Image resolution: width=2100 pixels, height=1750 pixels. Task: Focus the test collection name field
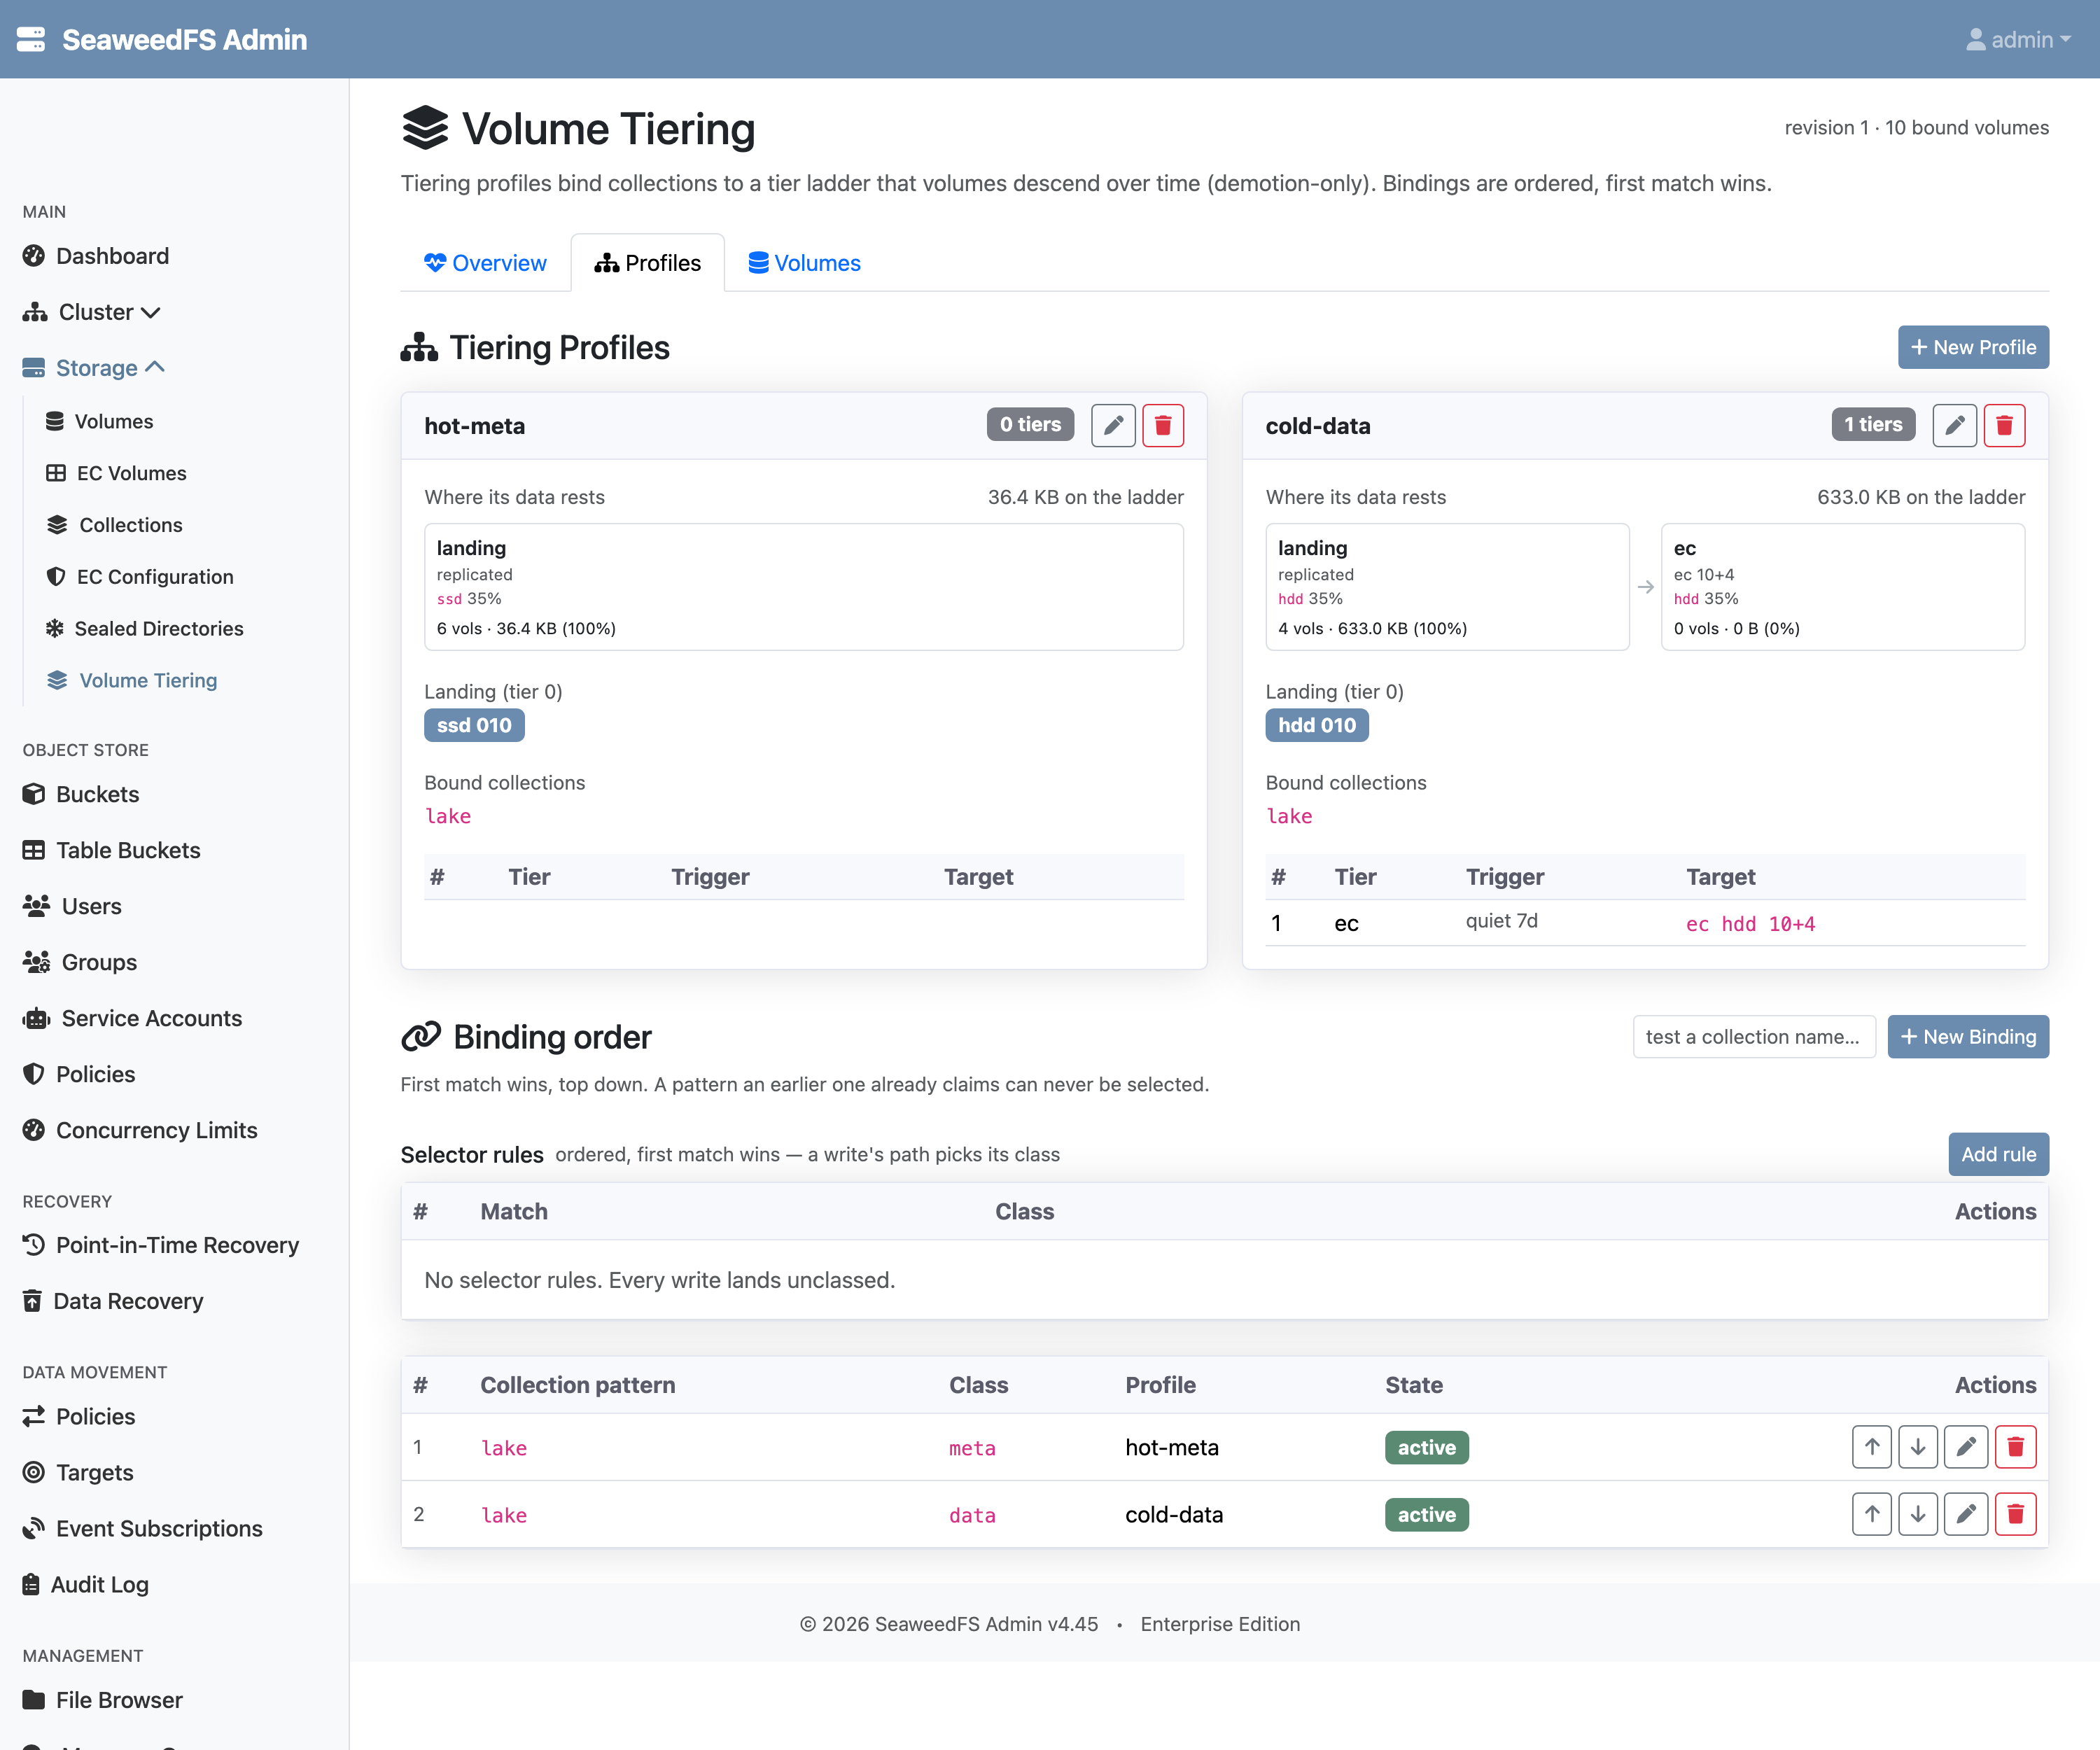coord(1754,1037)
